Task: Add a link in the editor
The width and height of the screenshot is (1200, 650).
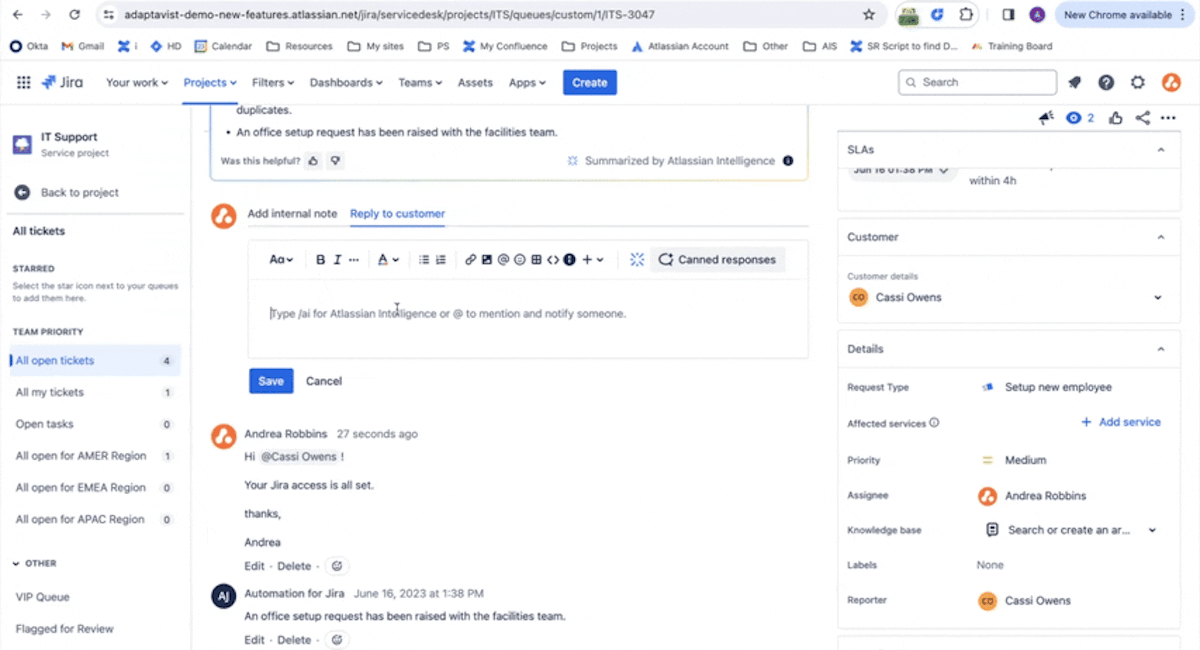Action: 470,260
